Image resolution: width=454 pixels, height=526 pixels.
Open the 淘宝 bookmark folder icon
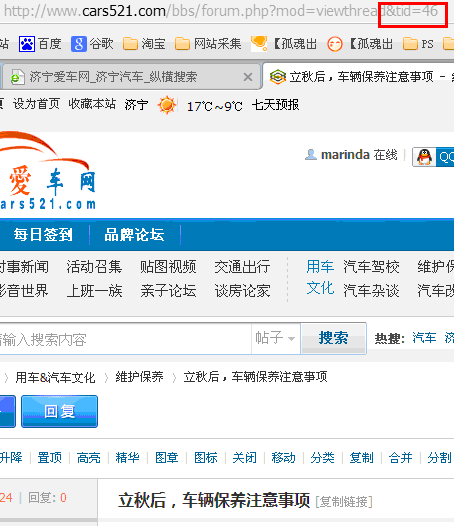[x=130, y=44]
